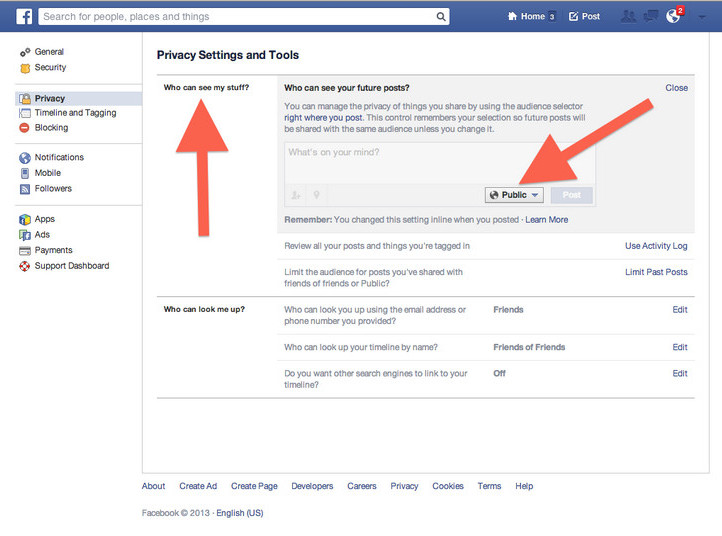Click the General gears icon
722x536 pixels.
pyautogui.click(x=25, y=52)
